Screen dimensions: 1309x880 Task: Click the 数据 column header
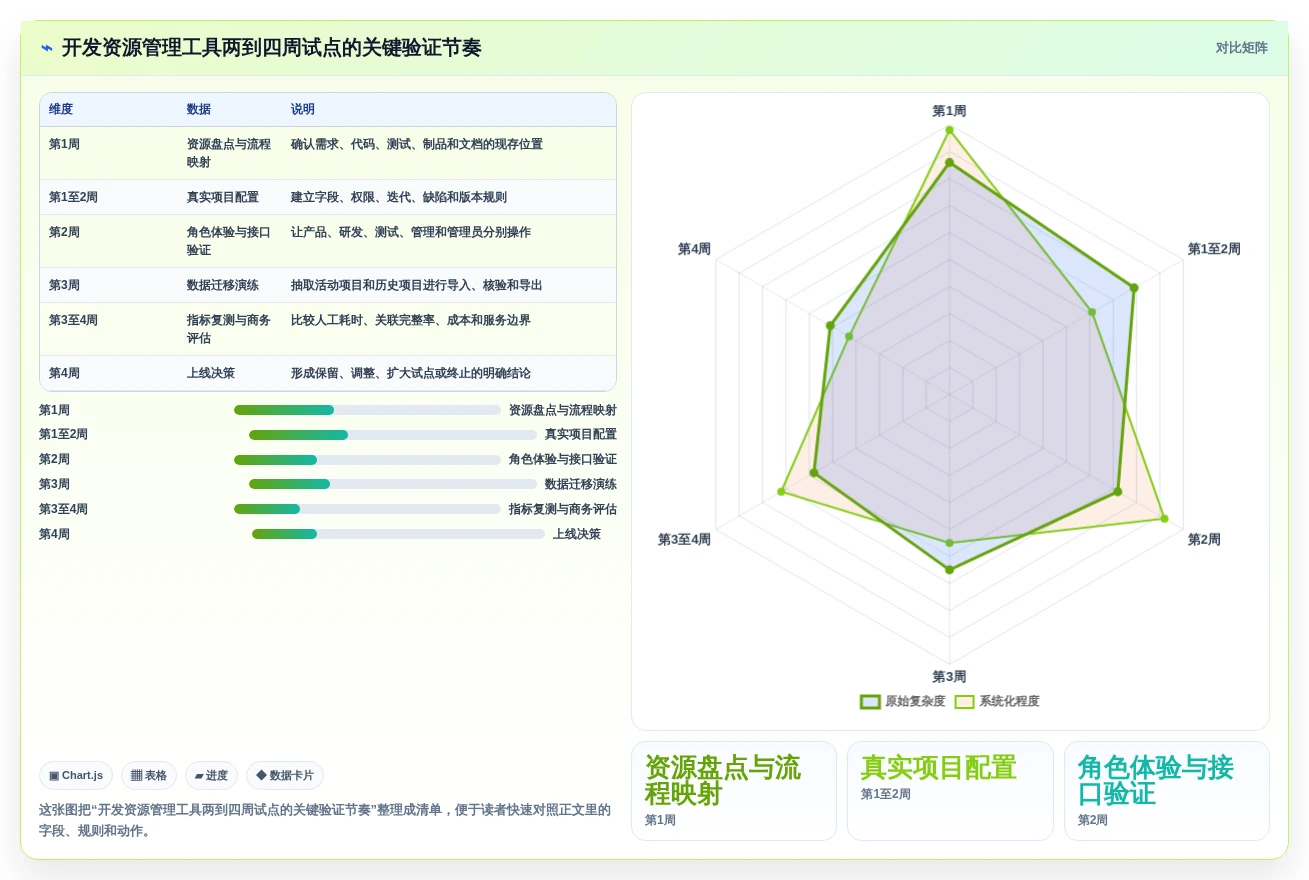tap(199, 110)
